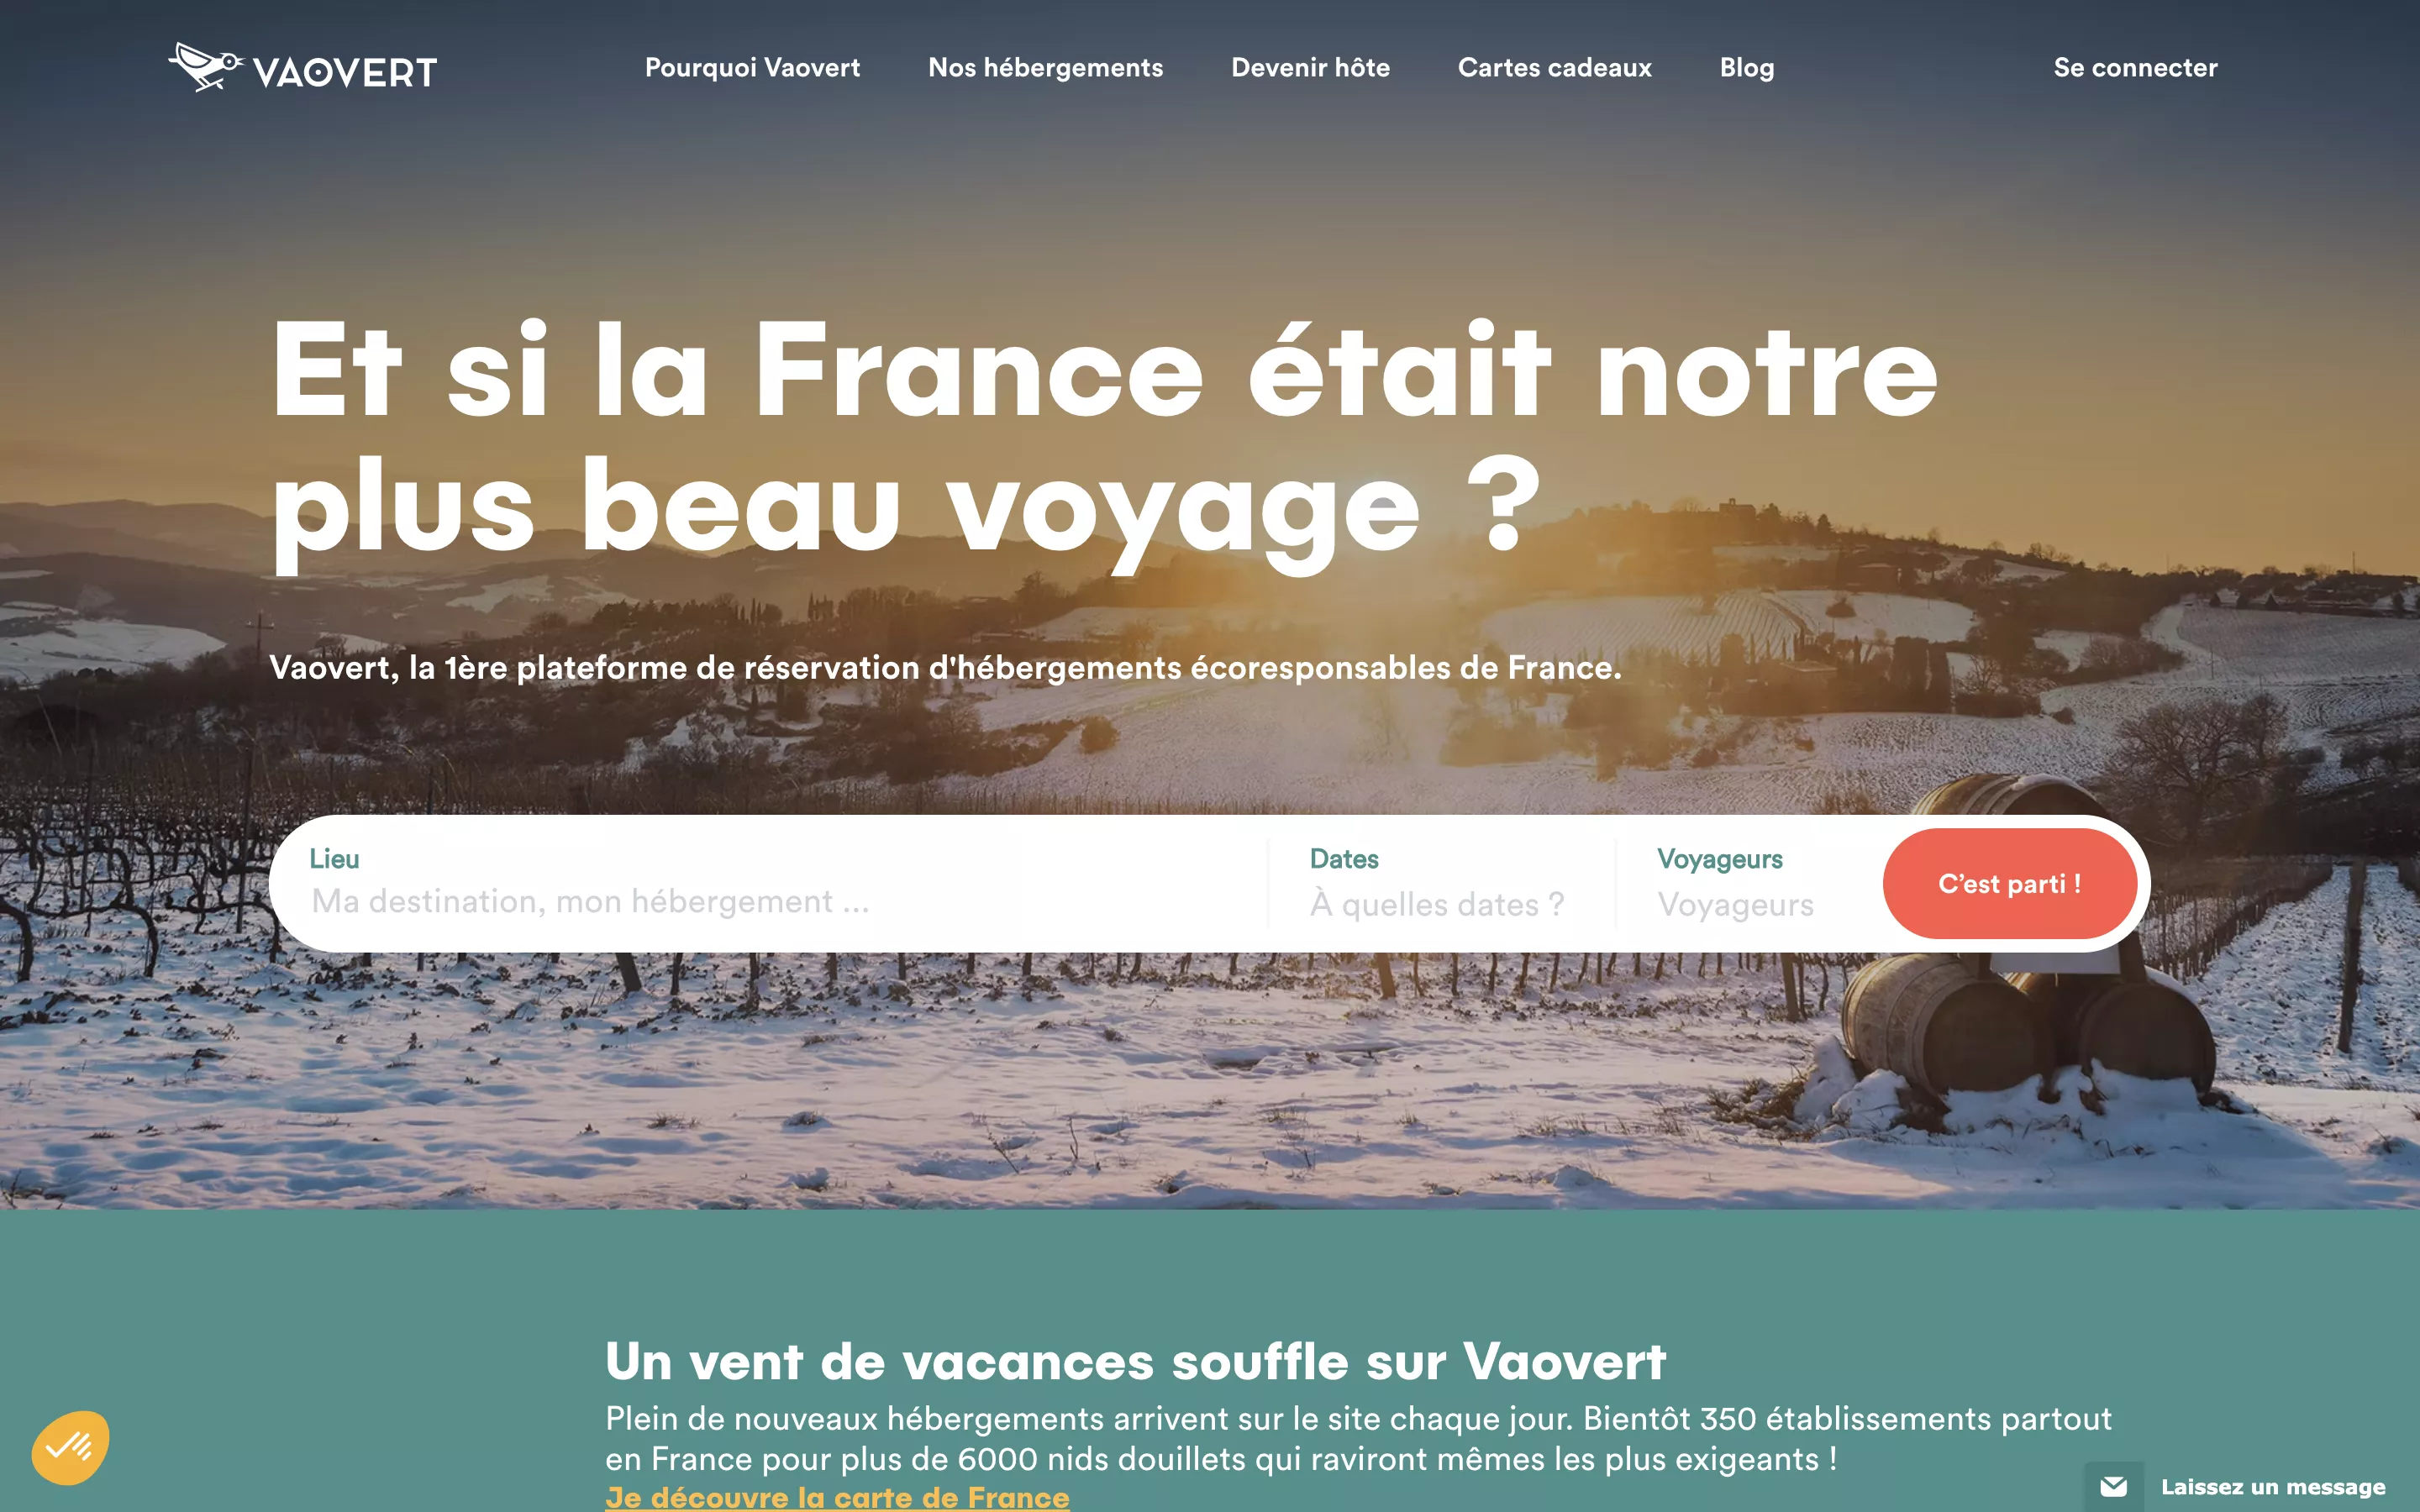Open Pourquoi Vaovert menu item
Image resolution: width=2420 pixels, height=1512 pixels.
pos(752,67)
